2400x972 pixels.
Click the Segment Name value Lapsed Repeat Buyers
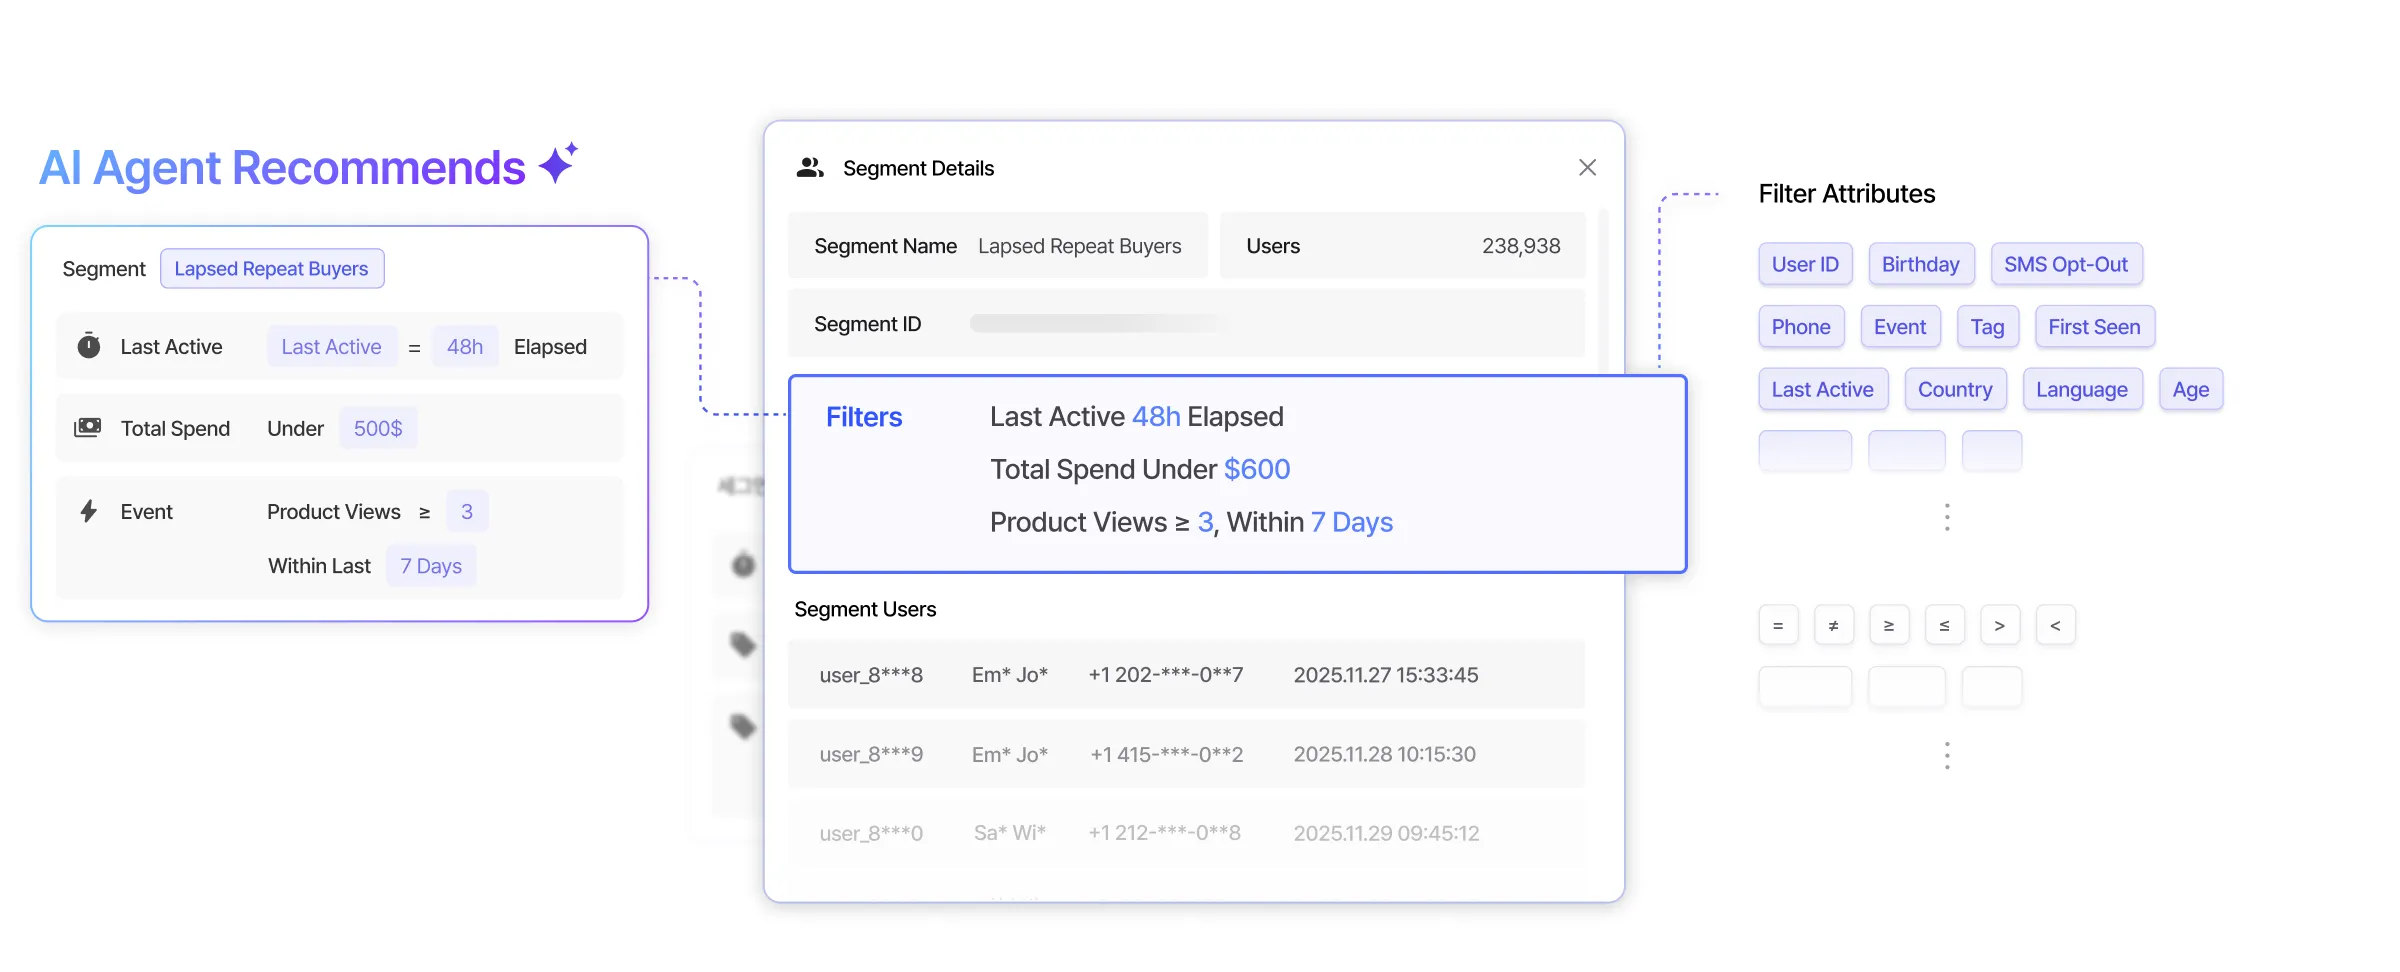[x=1080, y=246]
